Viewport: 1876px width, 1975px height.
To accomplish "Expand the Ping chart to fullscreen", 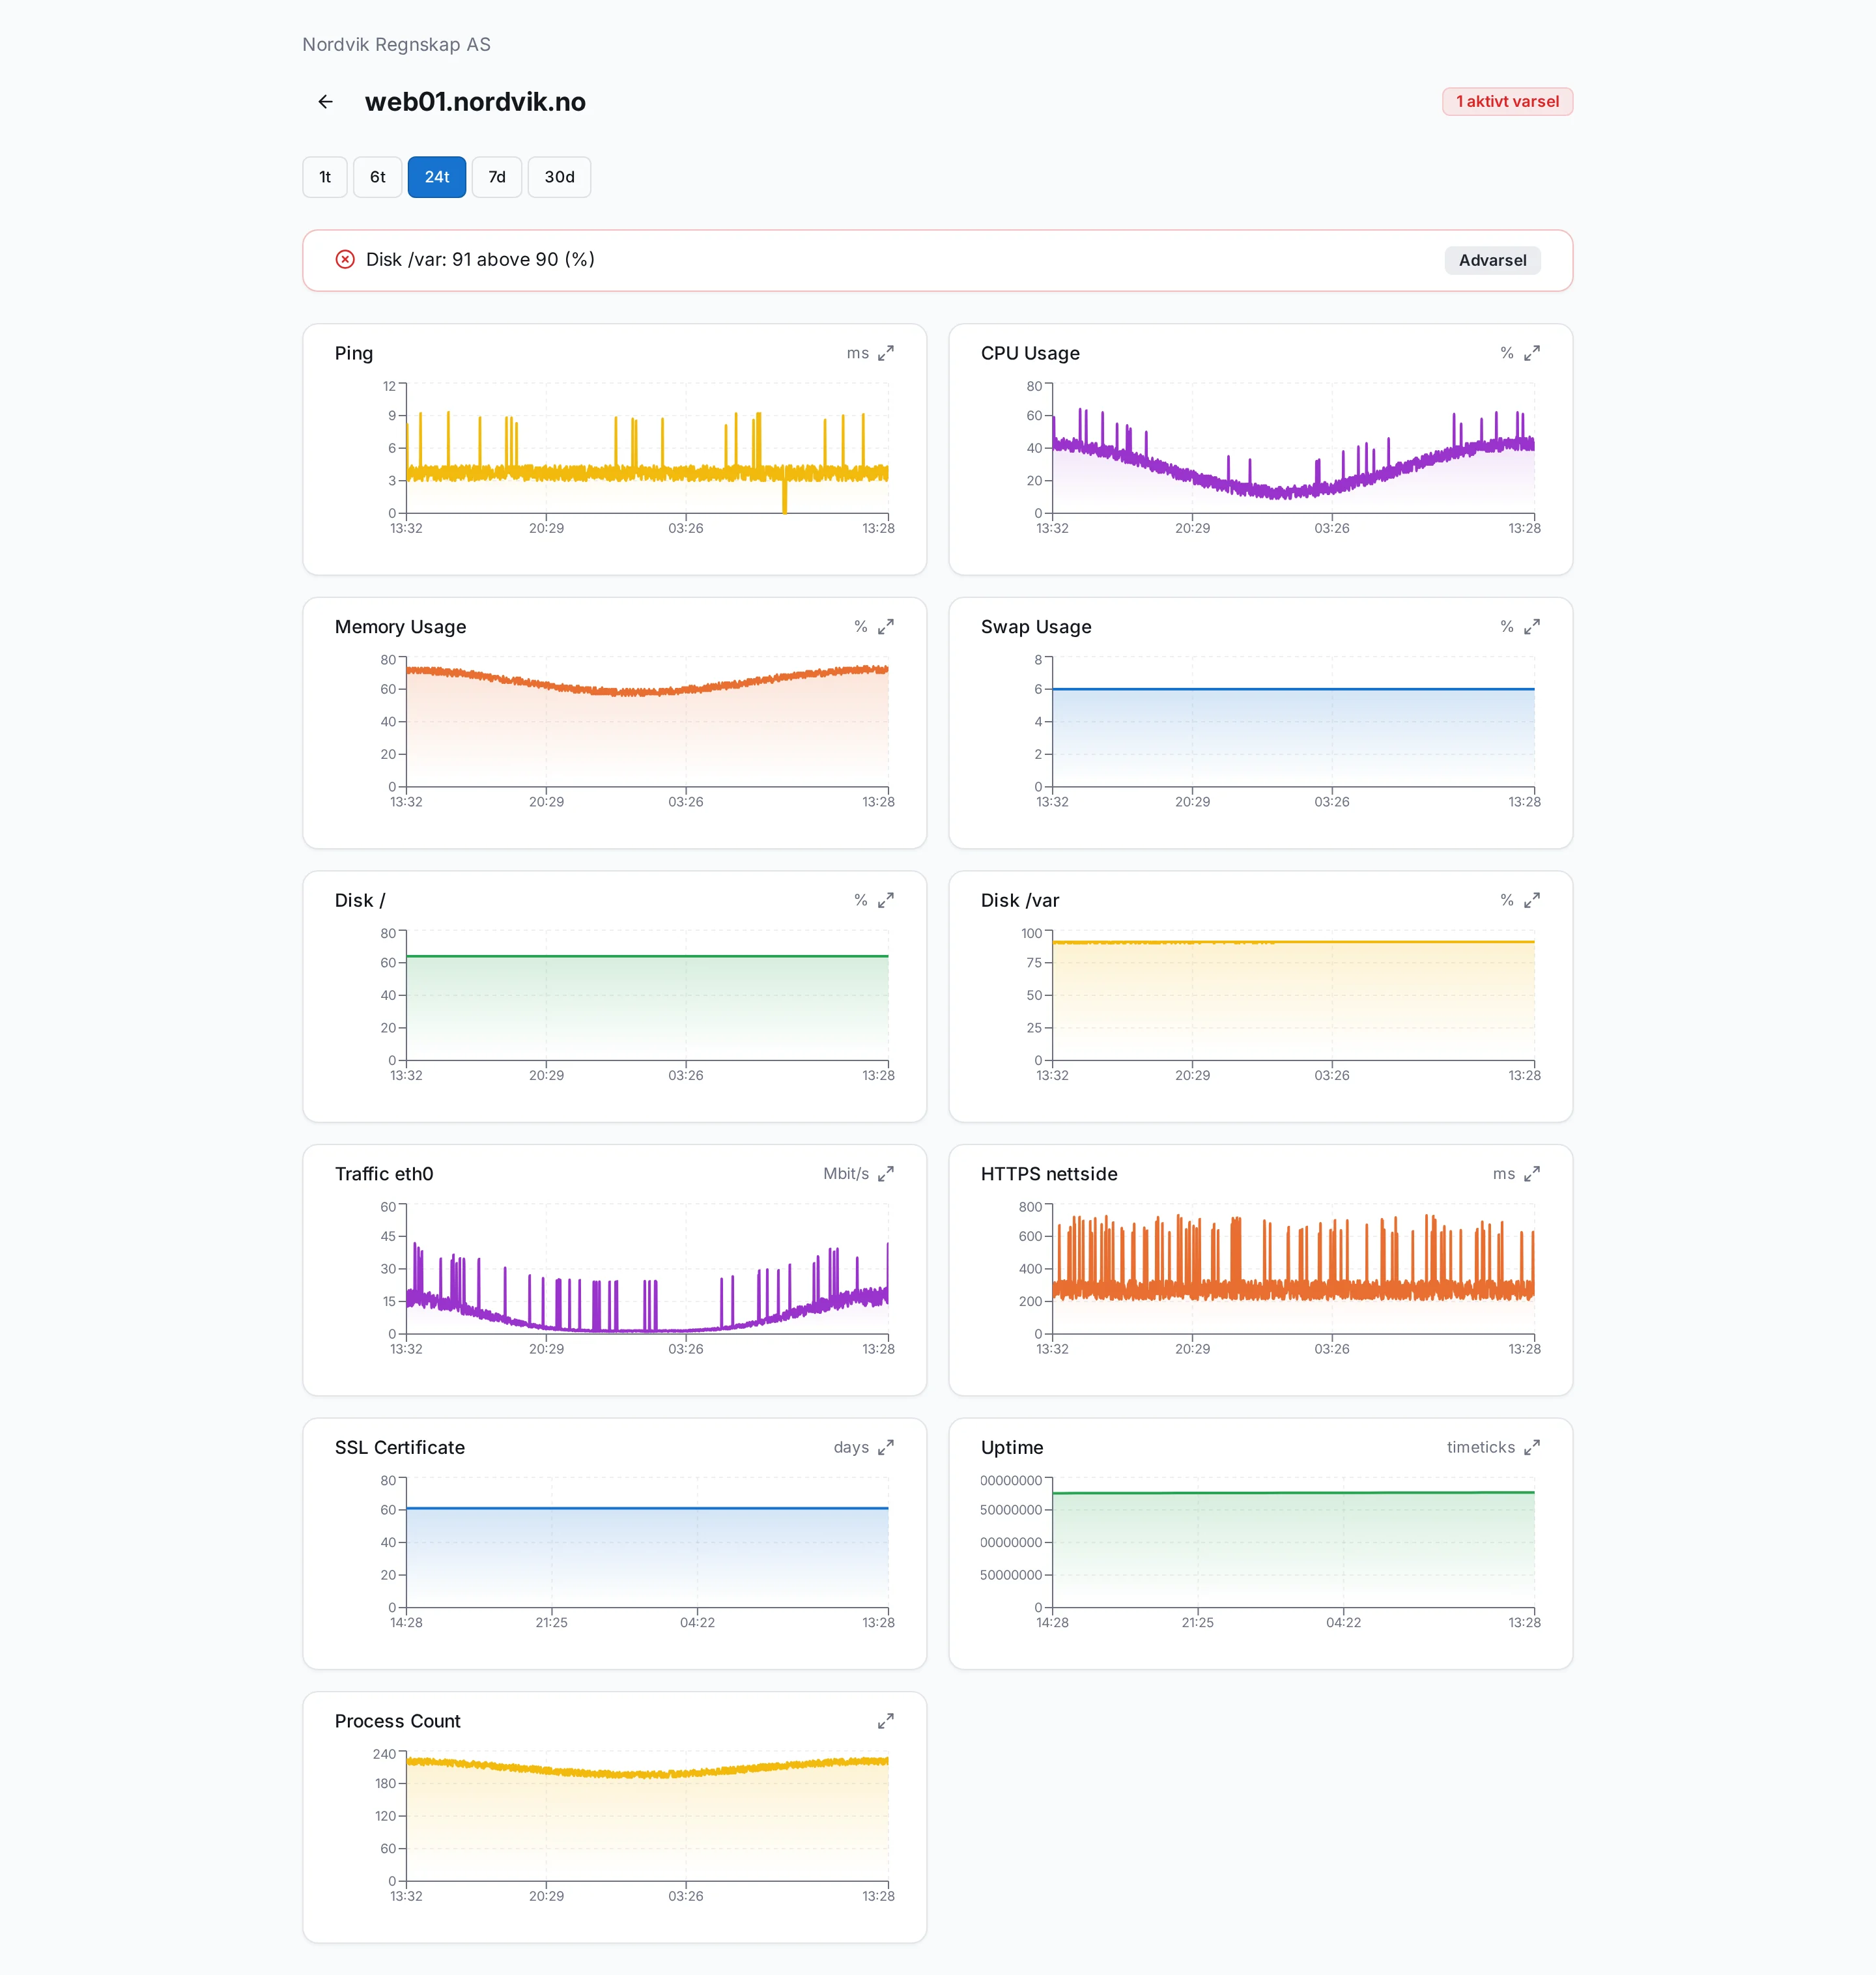I will click(x=885, y=353).
